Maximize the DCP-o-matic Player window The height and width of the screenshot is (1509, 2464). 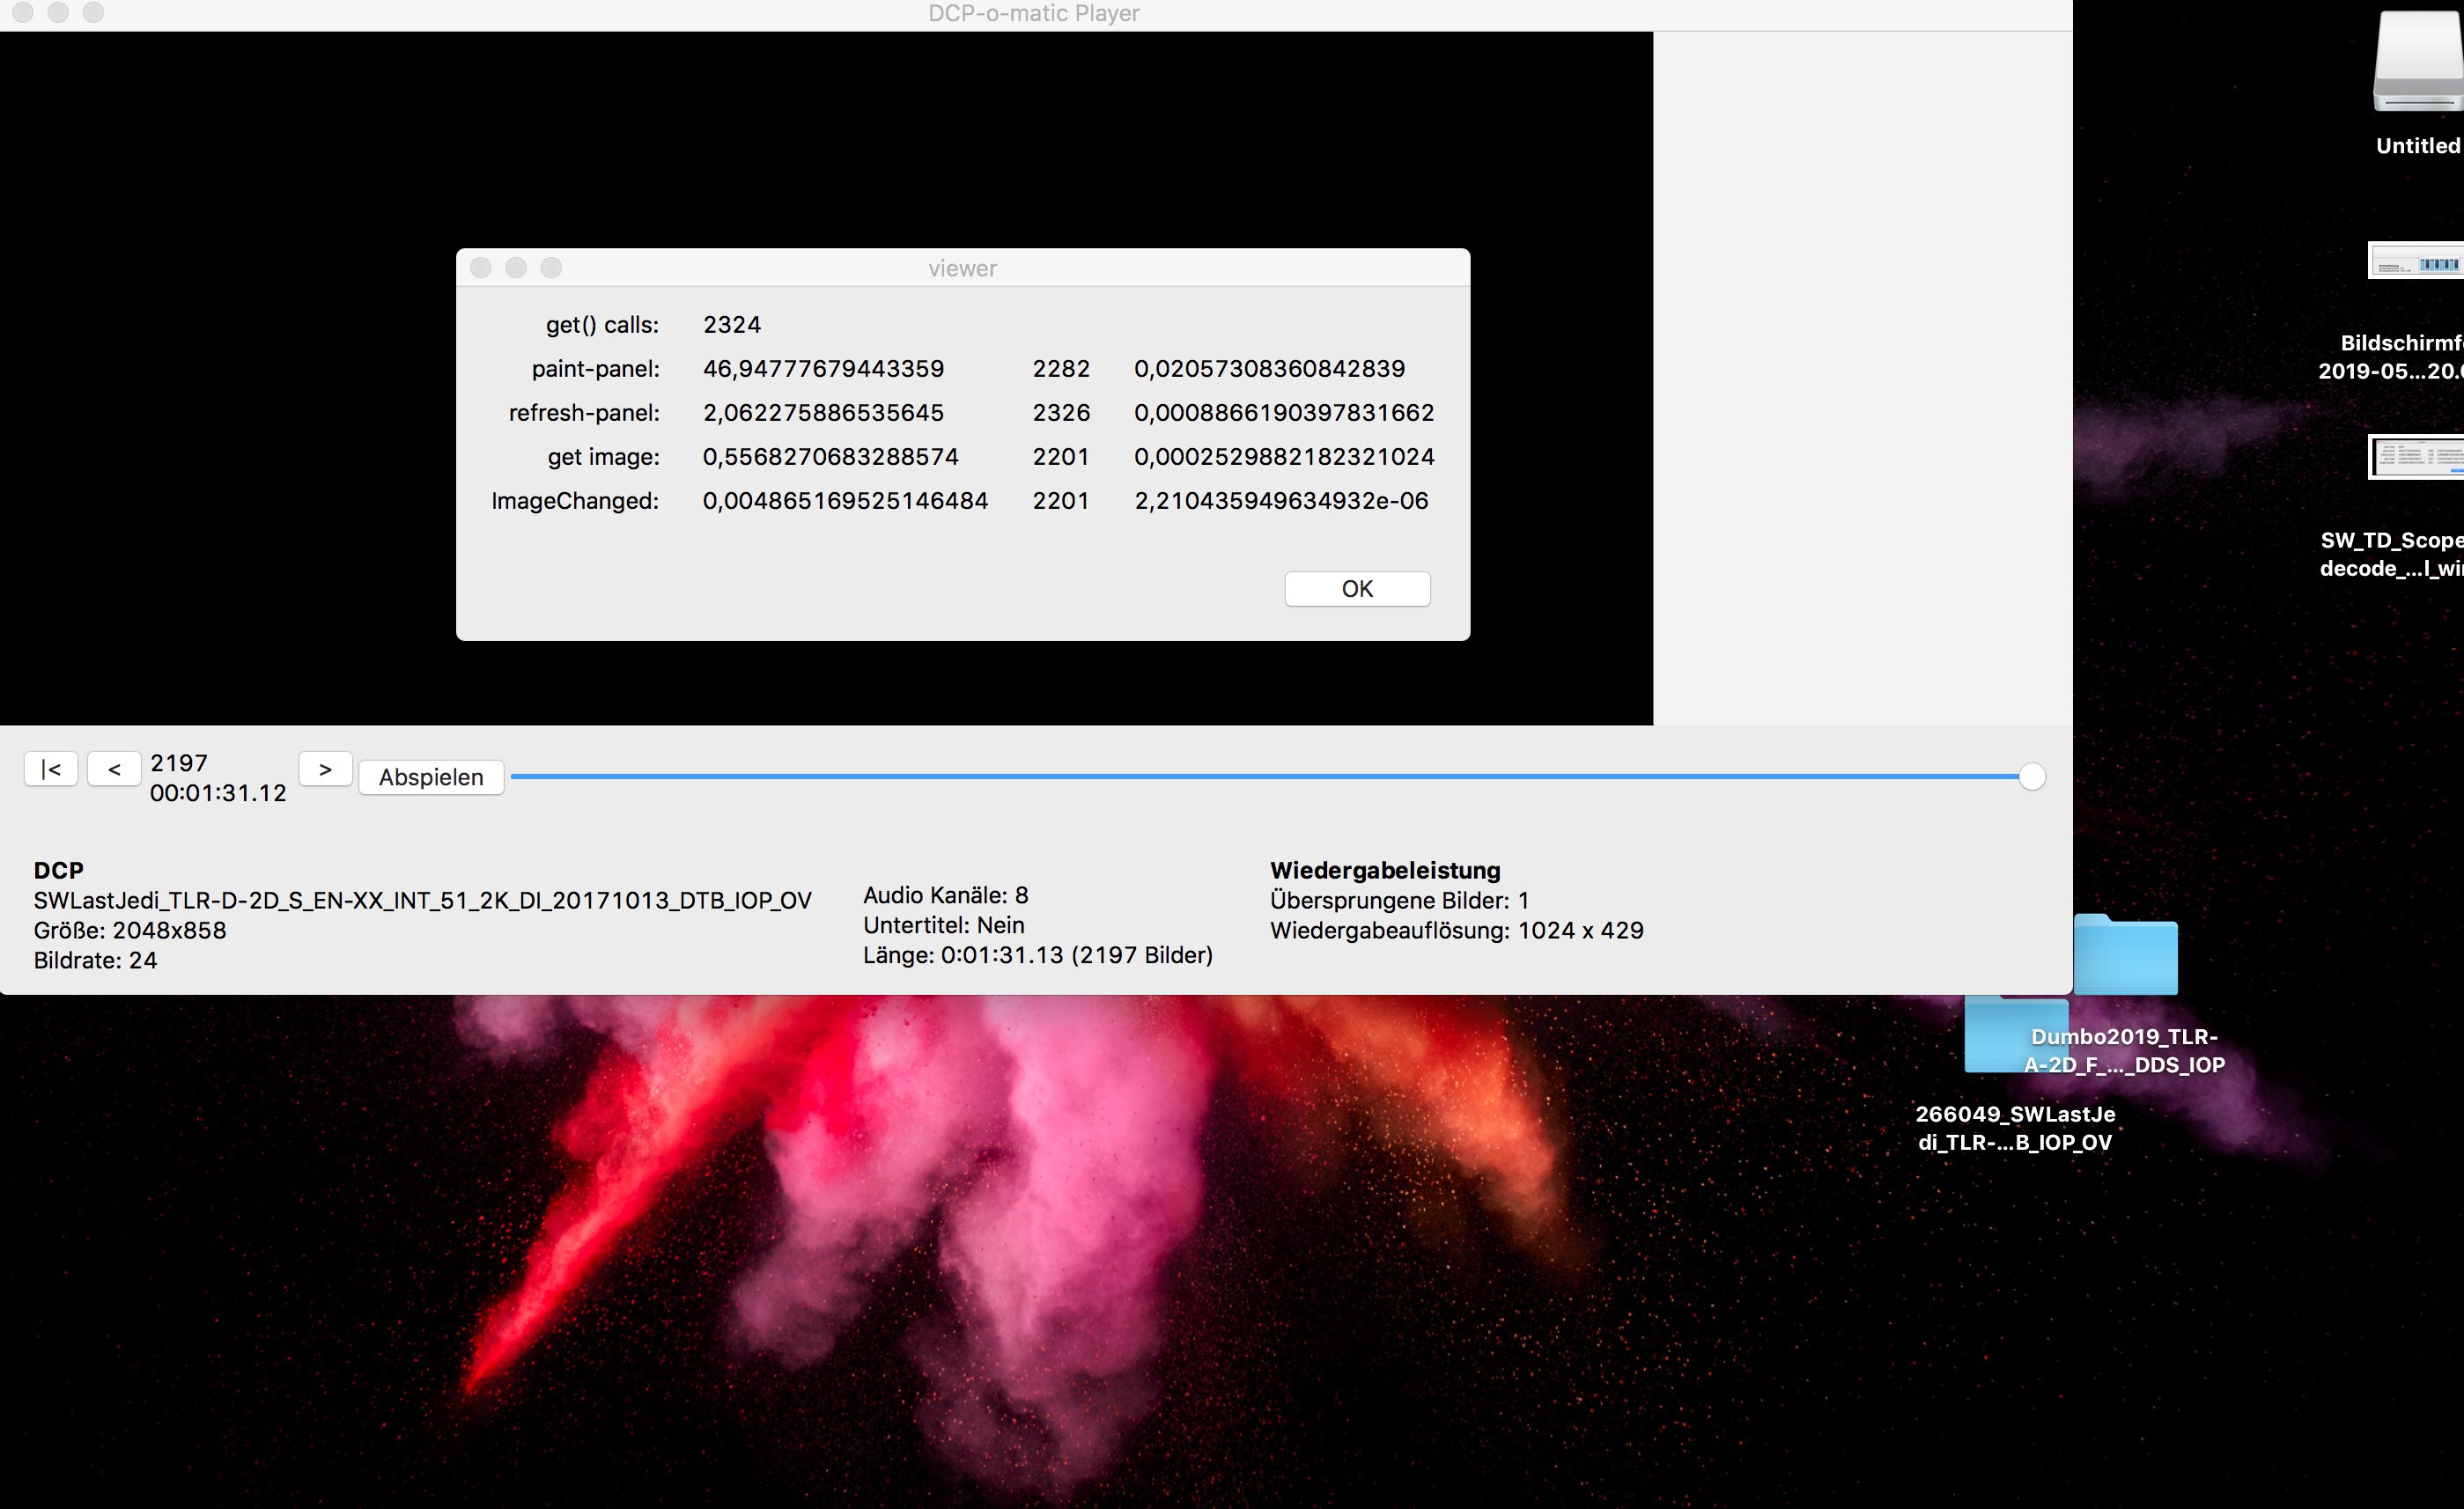93,13
